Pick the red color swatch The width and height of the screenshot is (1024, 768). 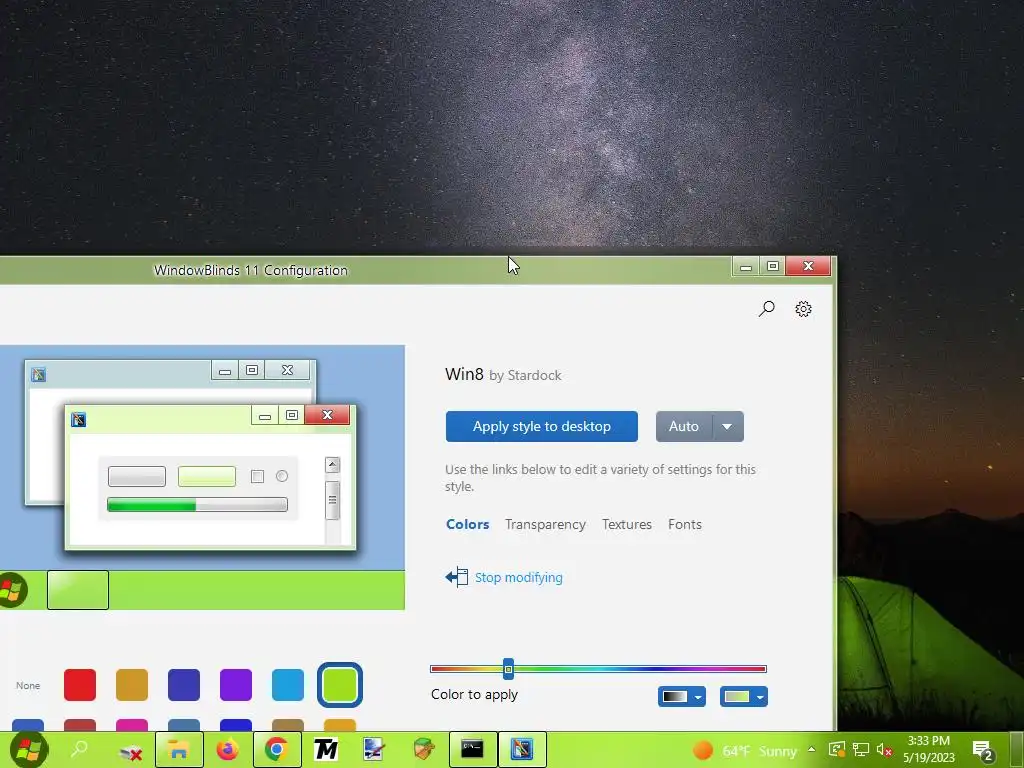tap(80, 684)
